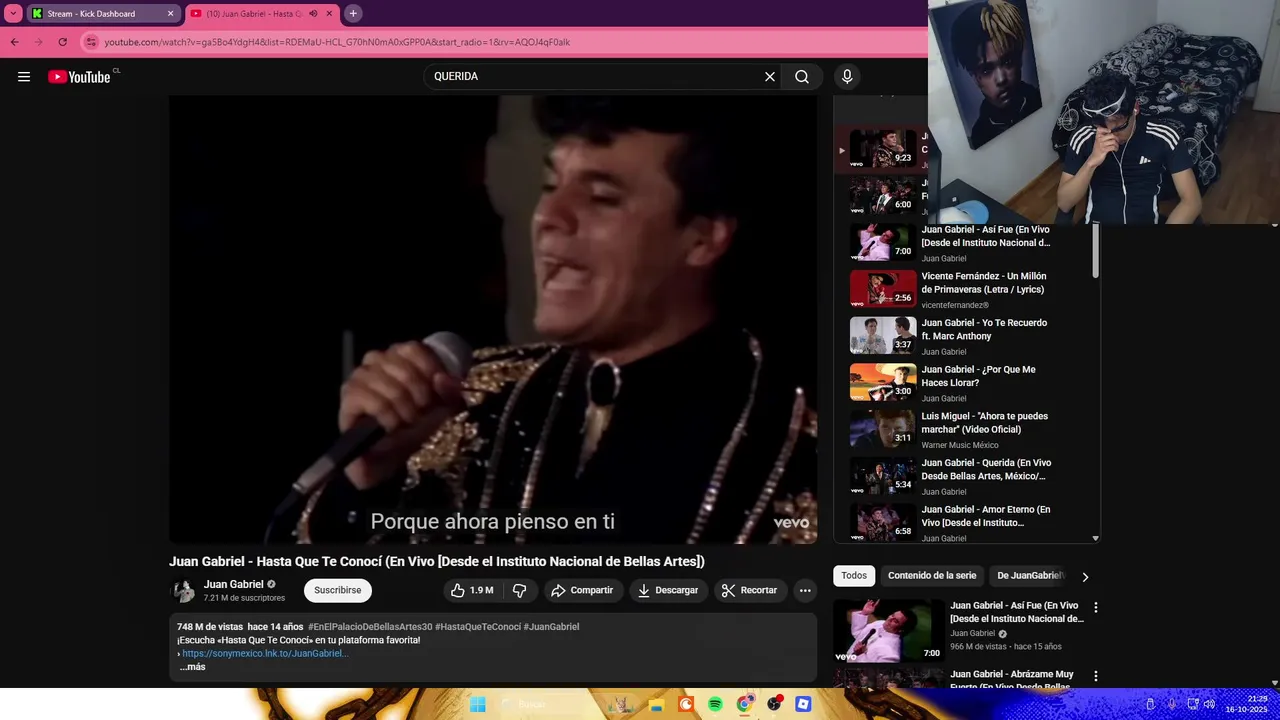This screenshot has width=1280, height=720.
Task: Open Chrome from the taskbar
Action: 744,704
